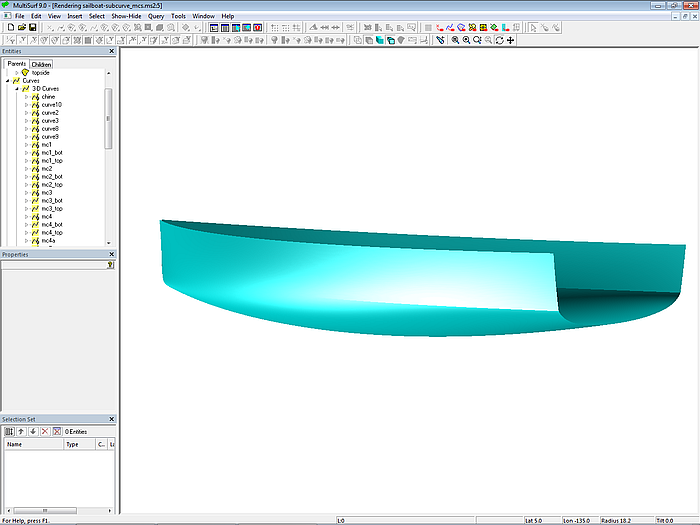The height and width of the screenshot is (525, 700).
Task: Collapse the 3-D Curves tree node
Action: click(x=17, y=89)
